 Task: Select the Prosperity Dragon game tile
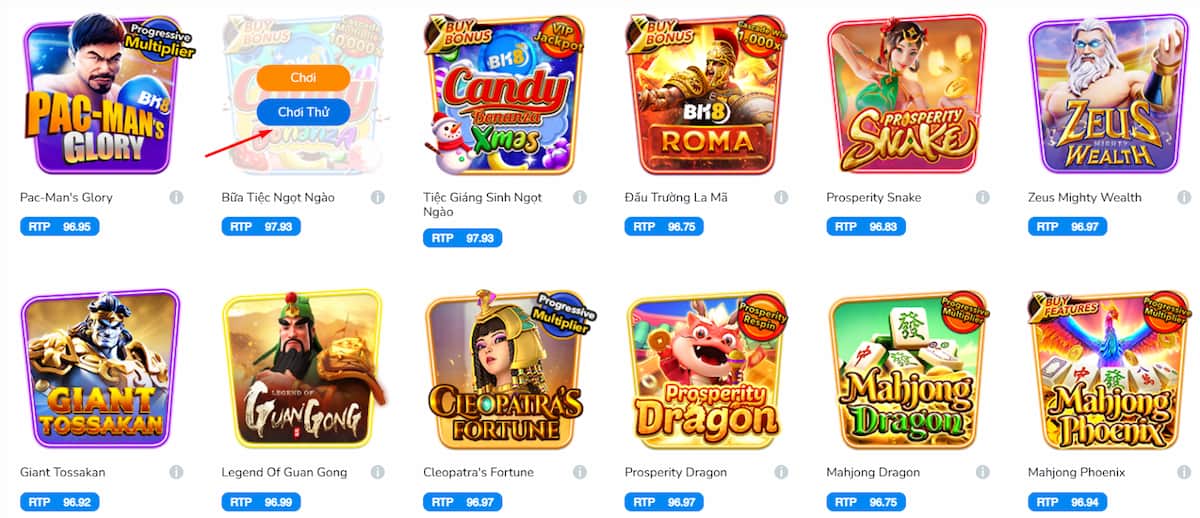(706, 370)
